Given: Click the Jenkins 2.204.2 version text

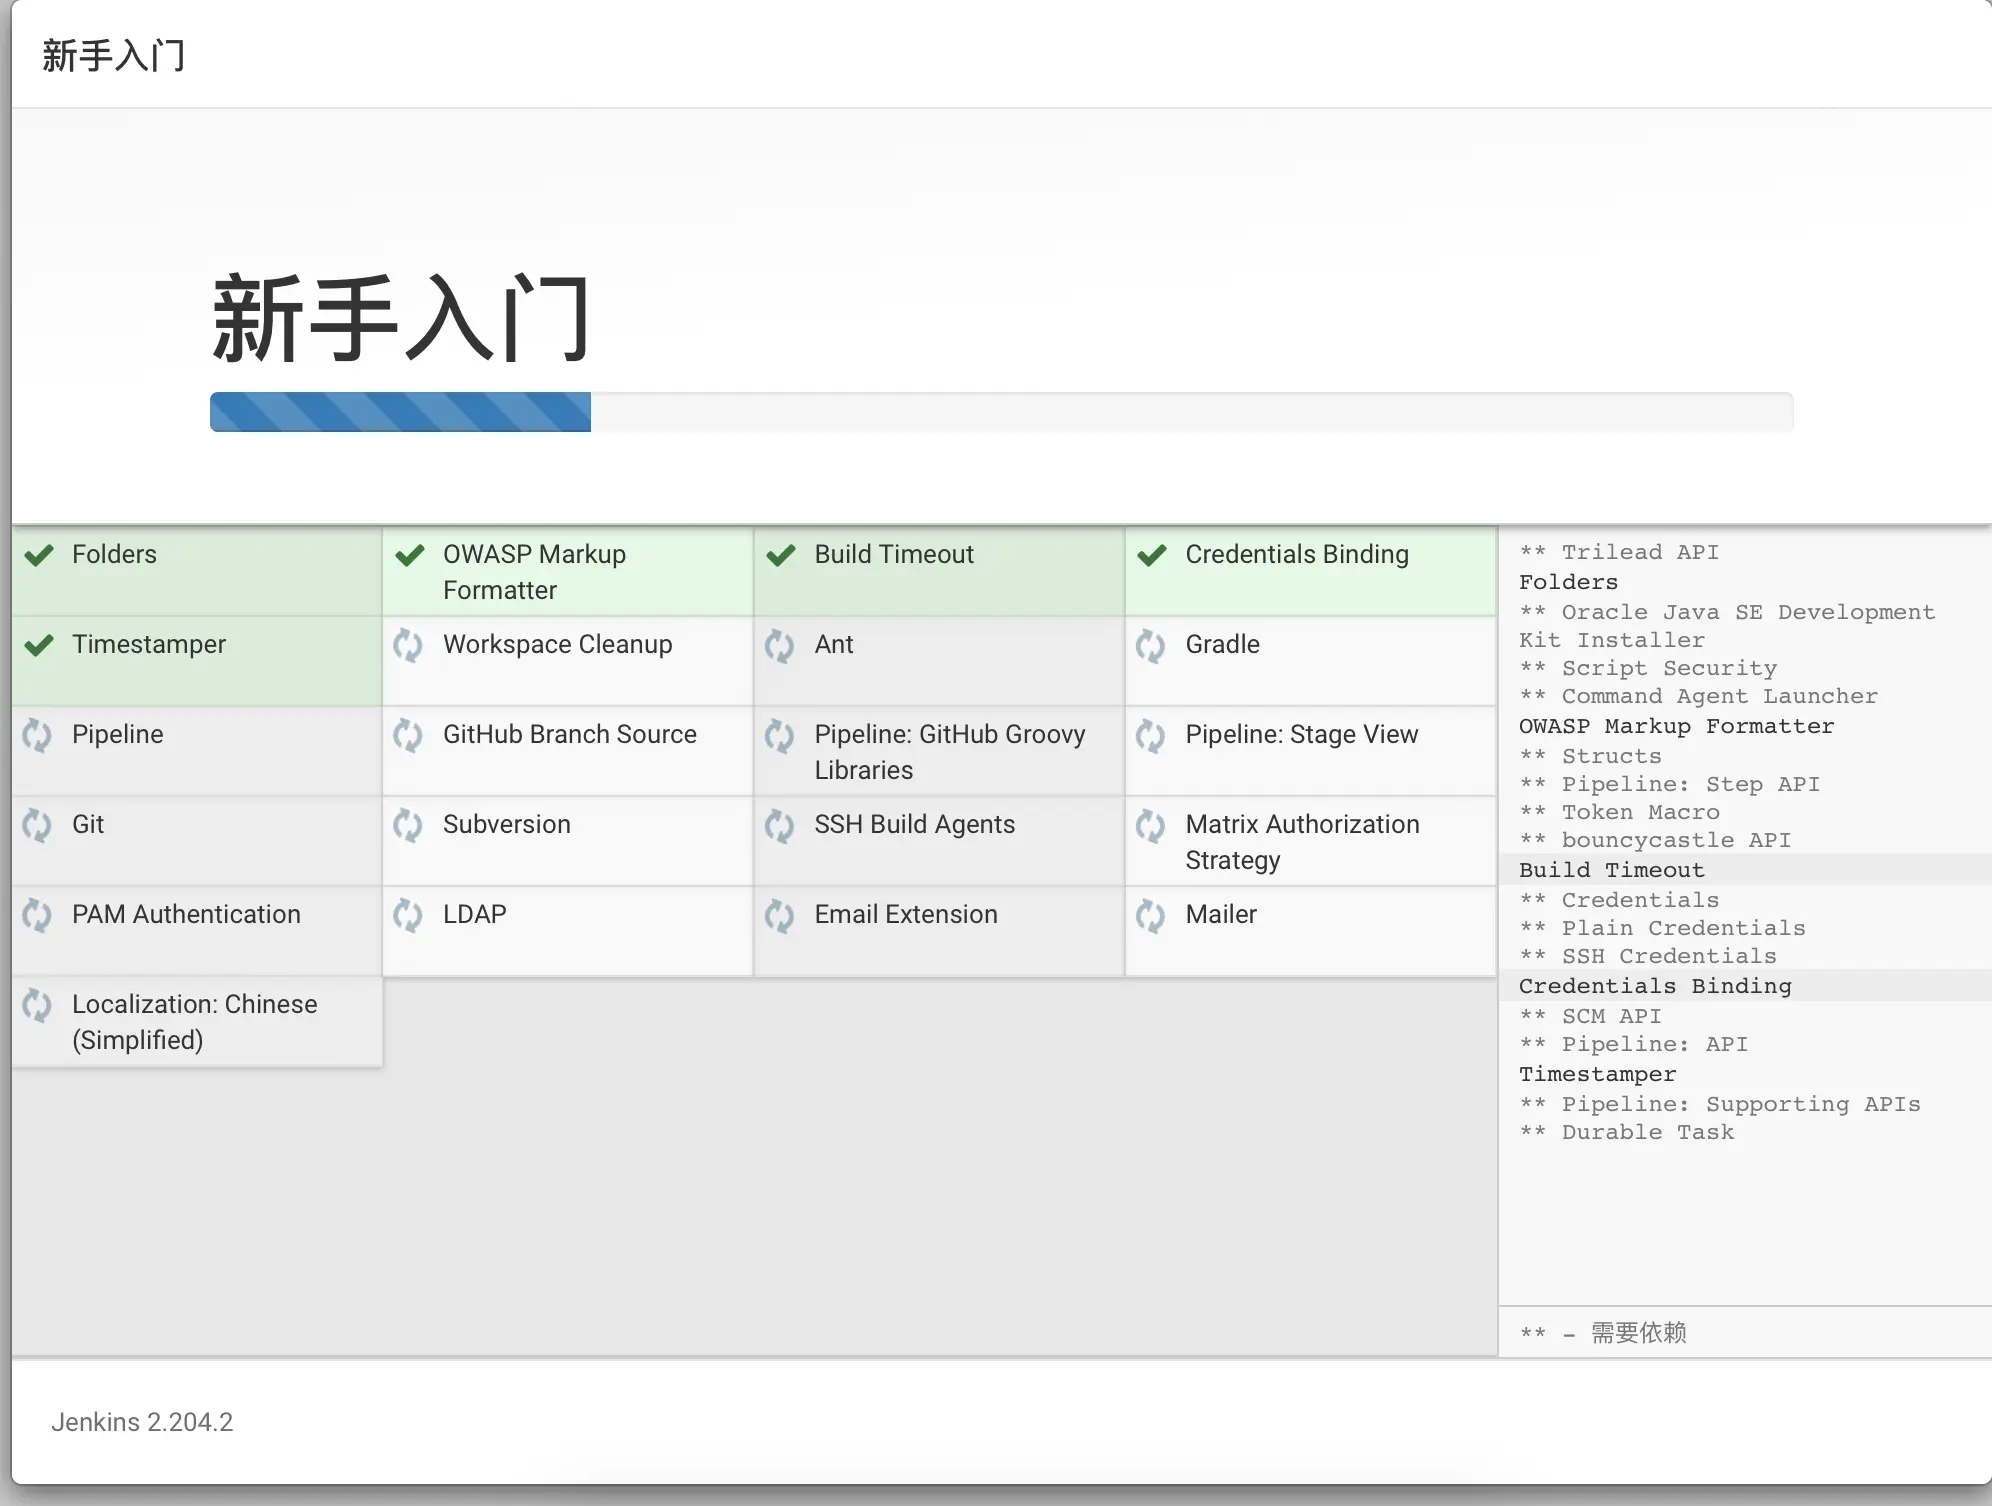Looking at the screenshot, I should (142, 1422).
